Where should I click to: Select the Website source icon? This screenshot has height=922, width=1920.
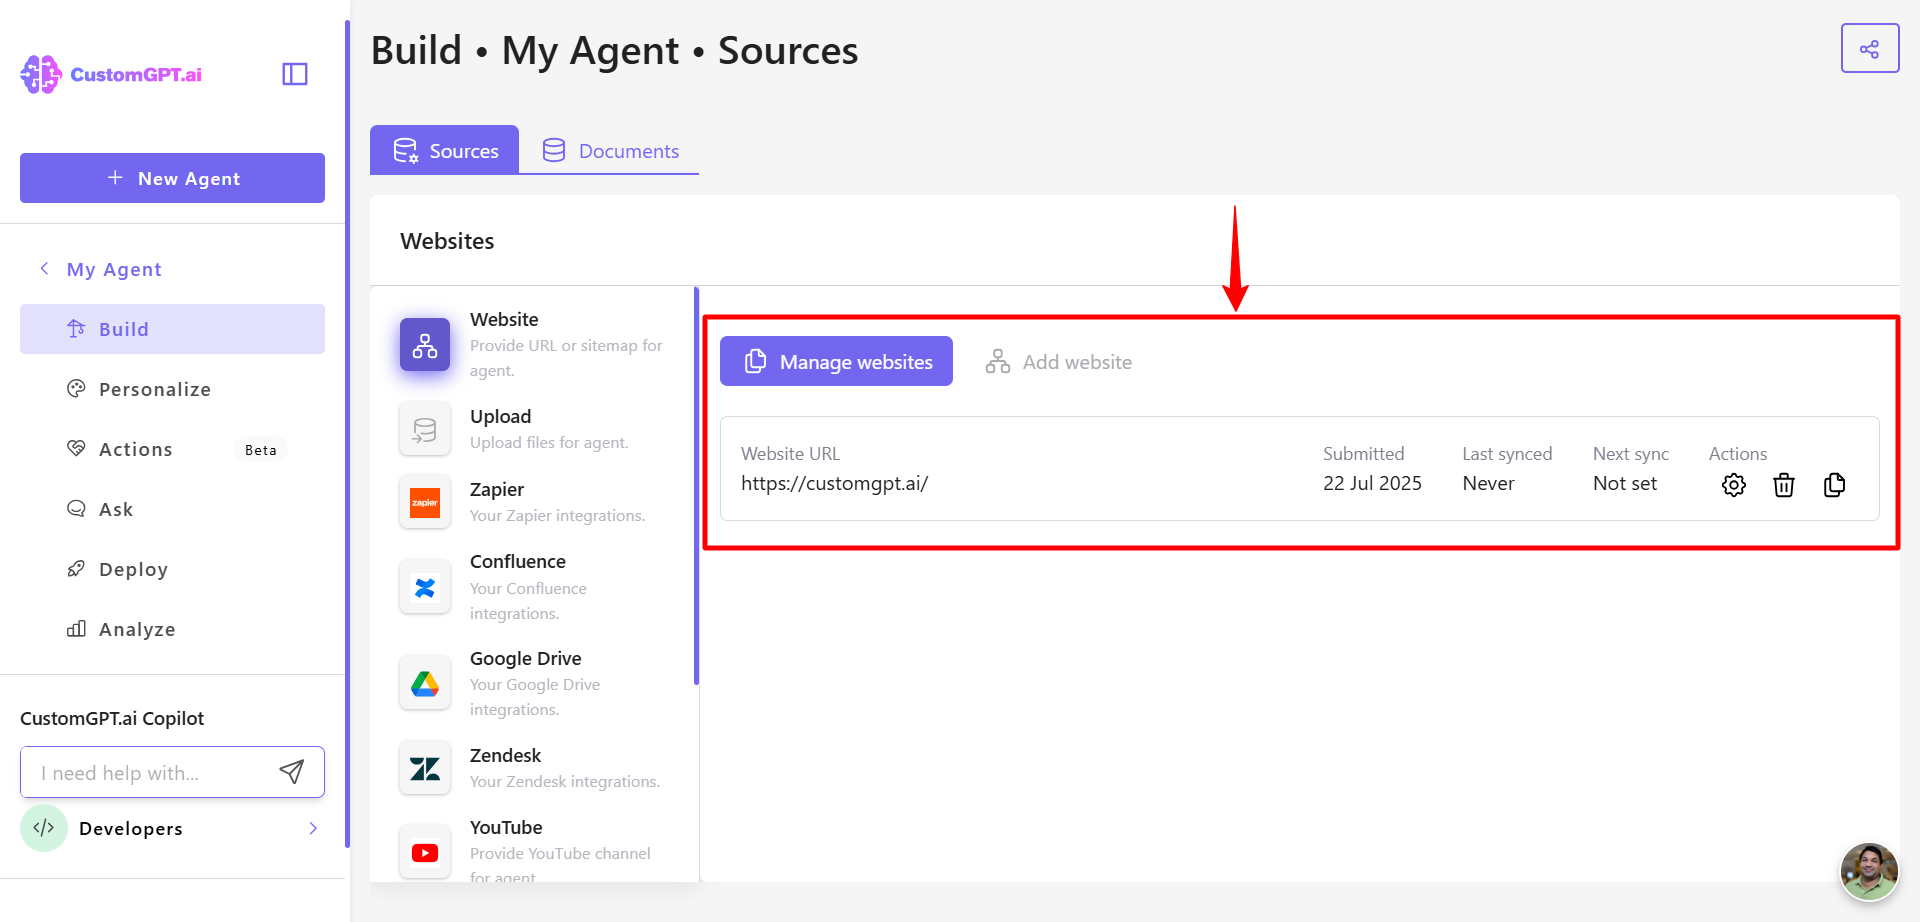pos(425,345)
